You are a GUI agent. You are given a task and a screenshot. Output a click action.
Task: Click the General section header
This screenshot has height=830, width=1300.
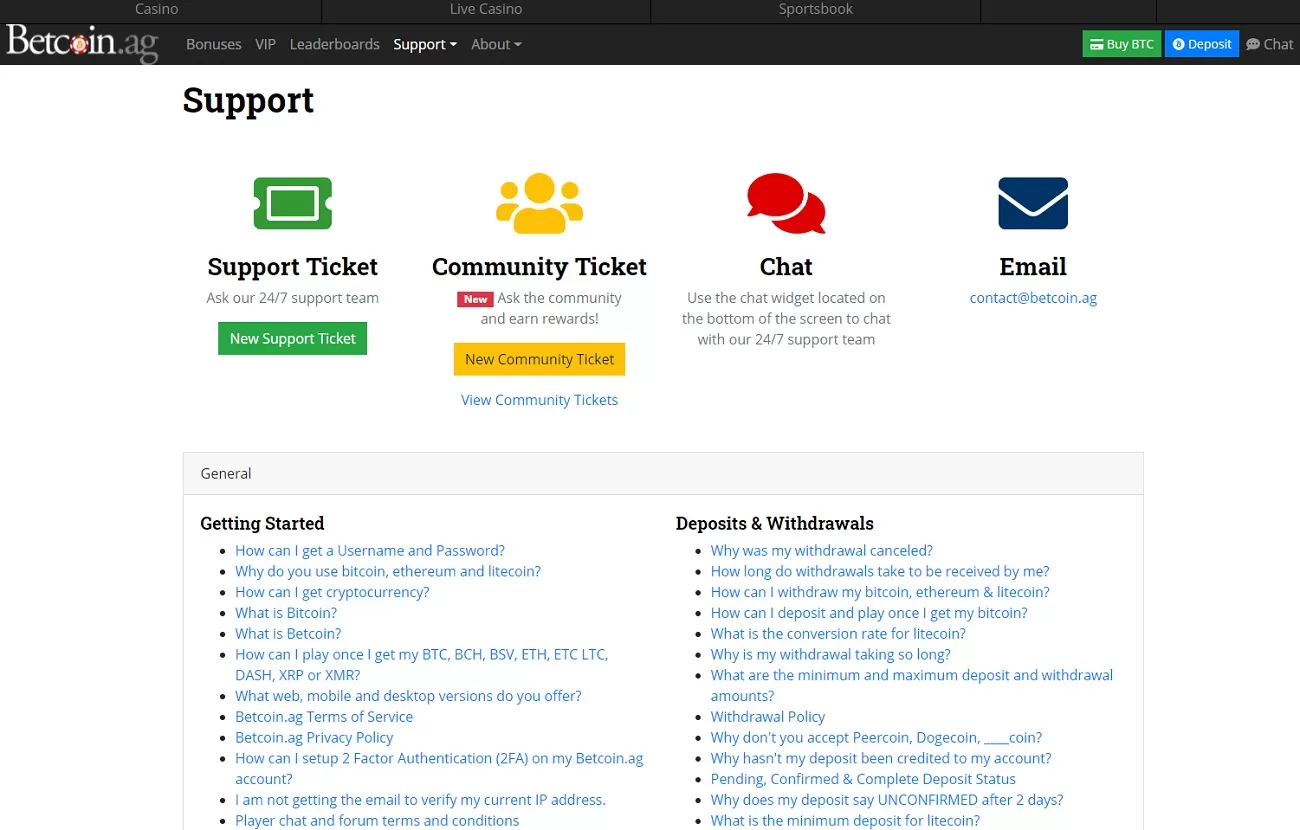pos(663,474)
